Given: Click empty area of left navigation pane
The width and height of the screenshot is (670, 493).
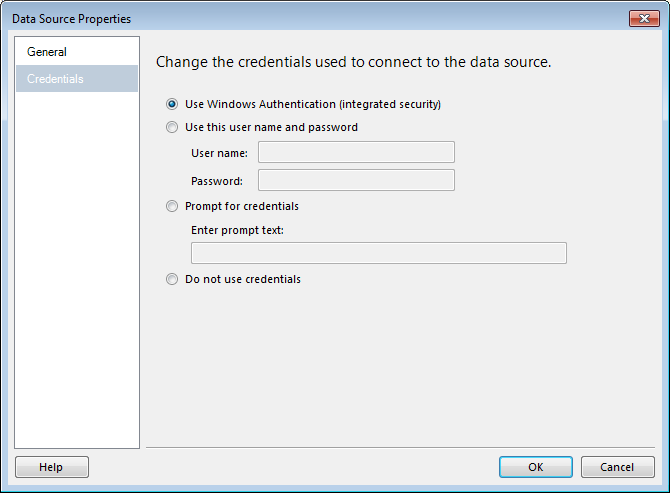Looking at the screenshot, I should 77,270.
